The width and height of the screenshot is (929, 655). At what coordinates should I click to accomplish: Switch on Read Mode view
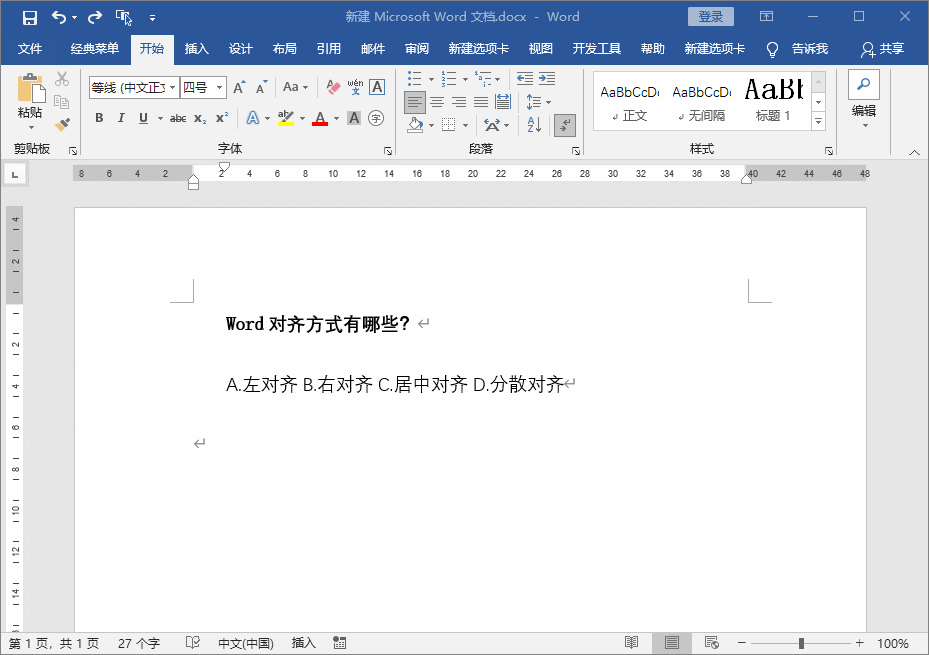click(632, 643)
